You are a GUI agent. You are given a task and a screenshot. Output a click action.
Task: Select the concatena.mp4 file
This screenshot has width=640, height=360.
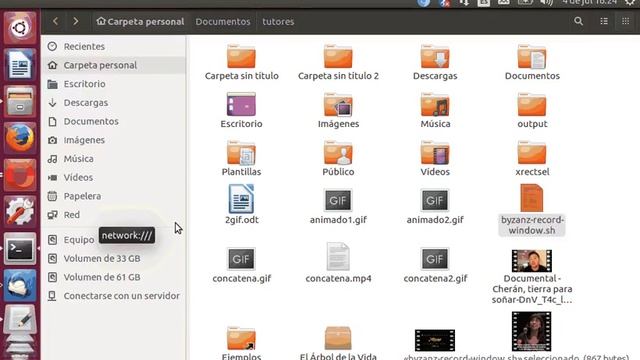click(338, 263)
